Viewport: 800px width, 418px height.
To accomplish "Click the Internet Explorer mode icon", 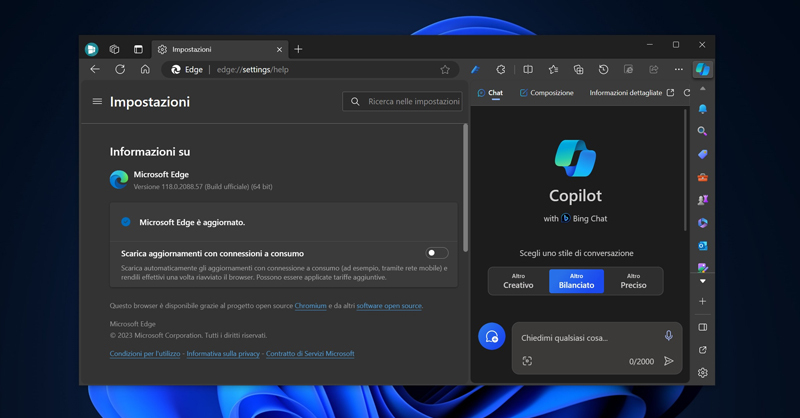I will [x=629, y=69].
